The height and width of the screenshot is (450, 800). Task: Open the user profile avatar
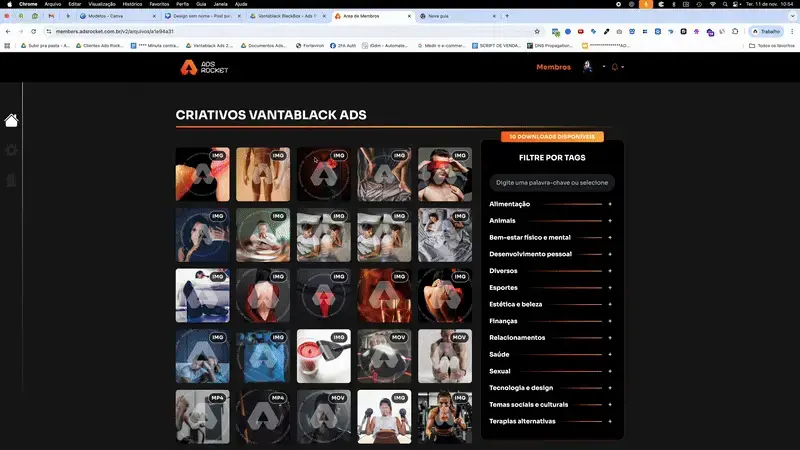[x=588, y=67]
